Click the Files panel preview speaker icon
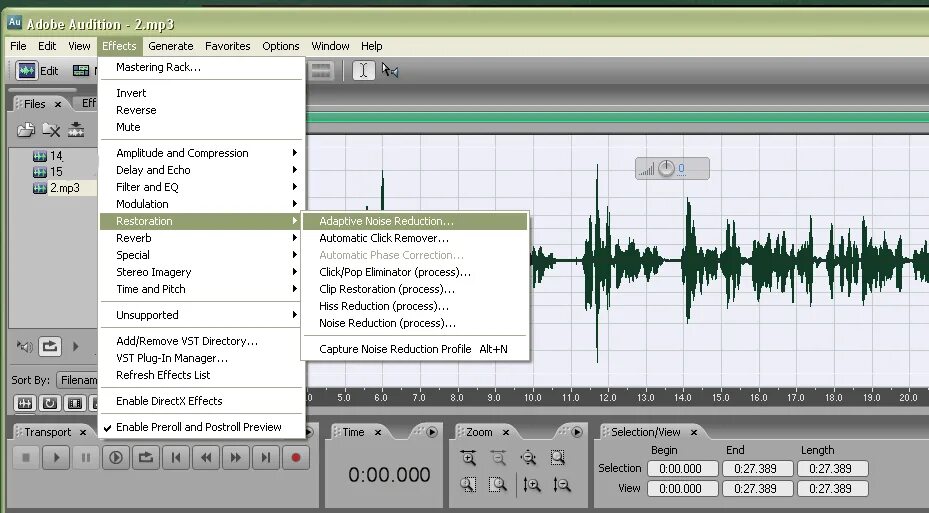 click(24, 346)
